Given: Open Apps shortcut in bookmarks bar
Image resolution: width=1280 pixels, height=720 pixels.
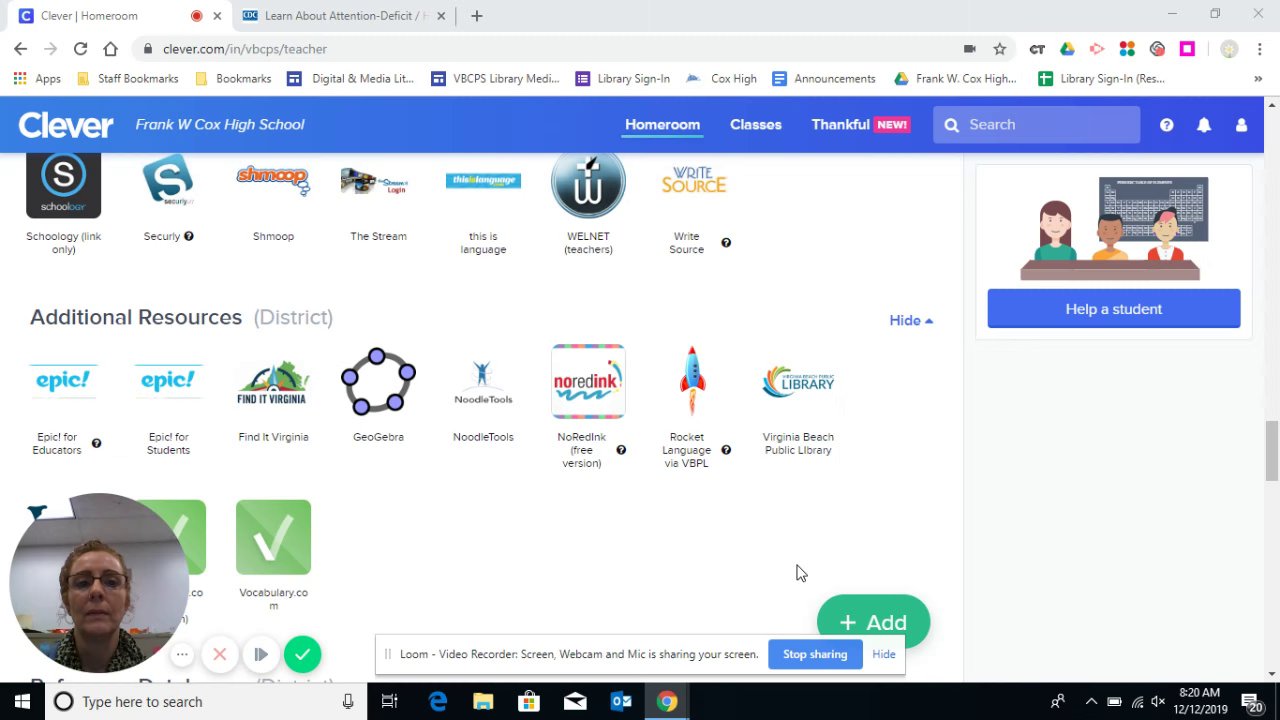Looking at the screenshot, I should [37, 79].
